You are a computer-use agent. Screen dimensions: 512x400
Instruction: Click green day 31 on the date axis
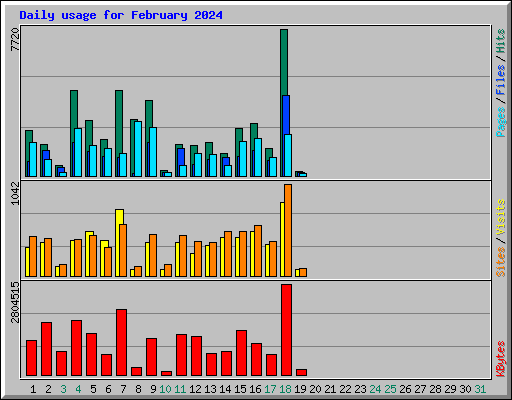click(480, 389)
